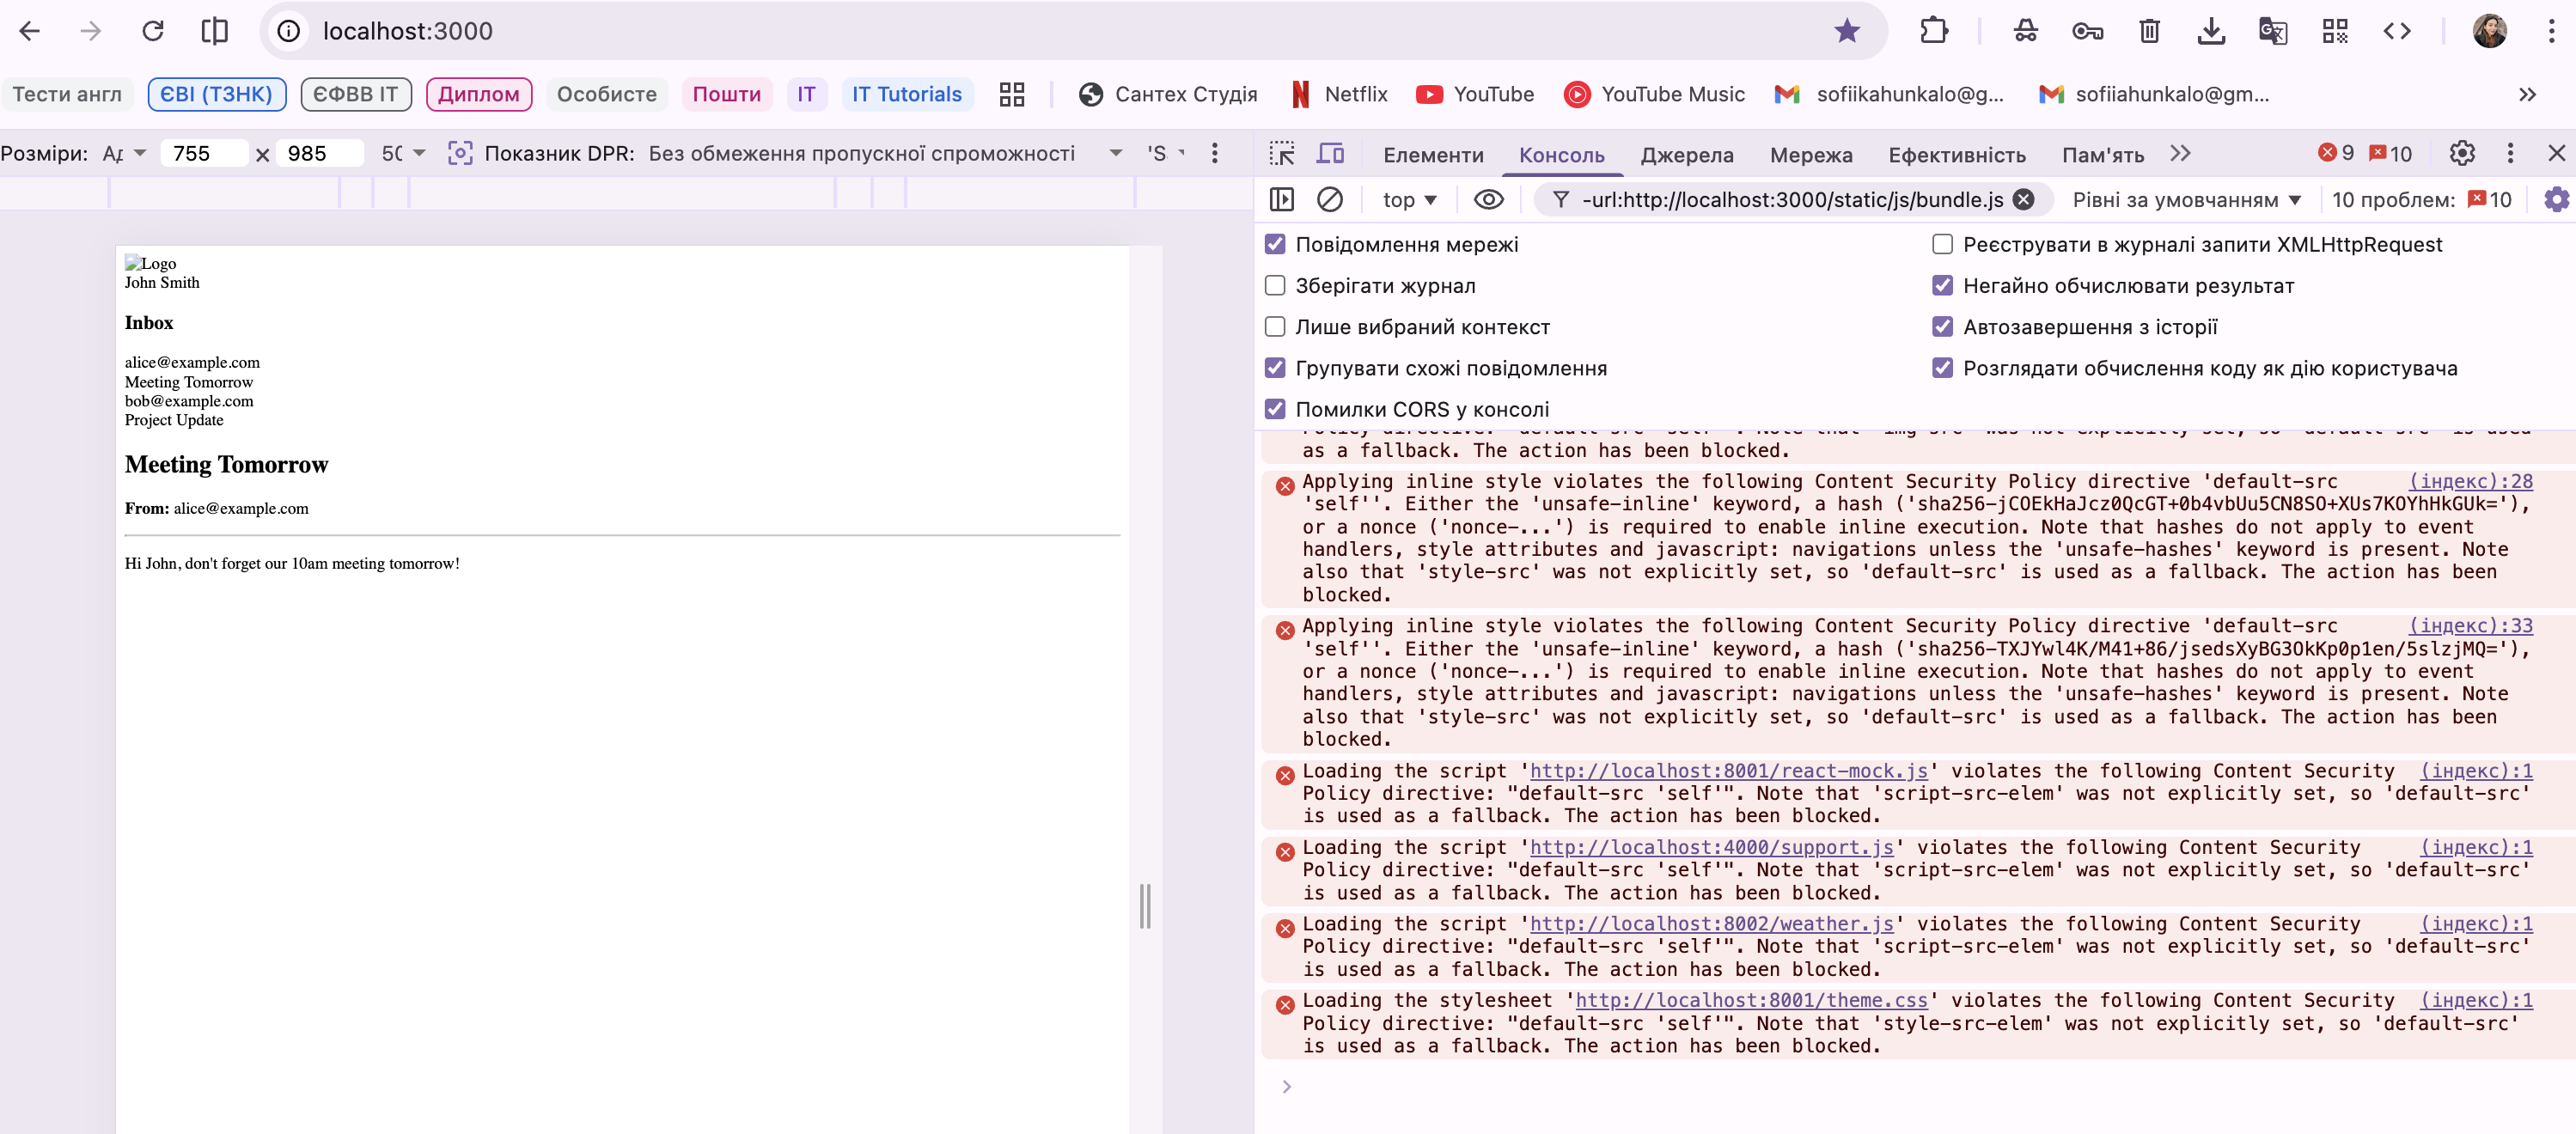
Task: Enable 'Лише вибраний контекст' checkbox
Action: 1275,326
